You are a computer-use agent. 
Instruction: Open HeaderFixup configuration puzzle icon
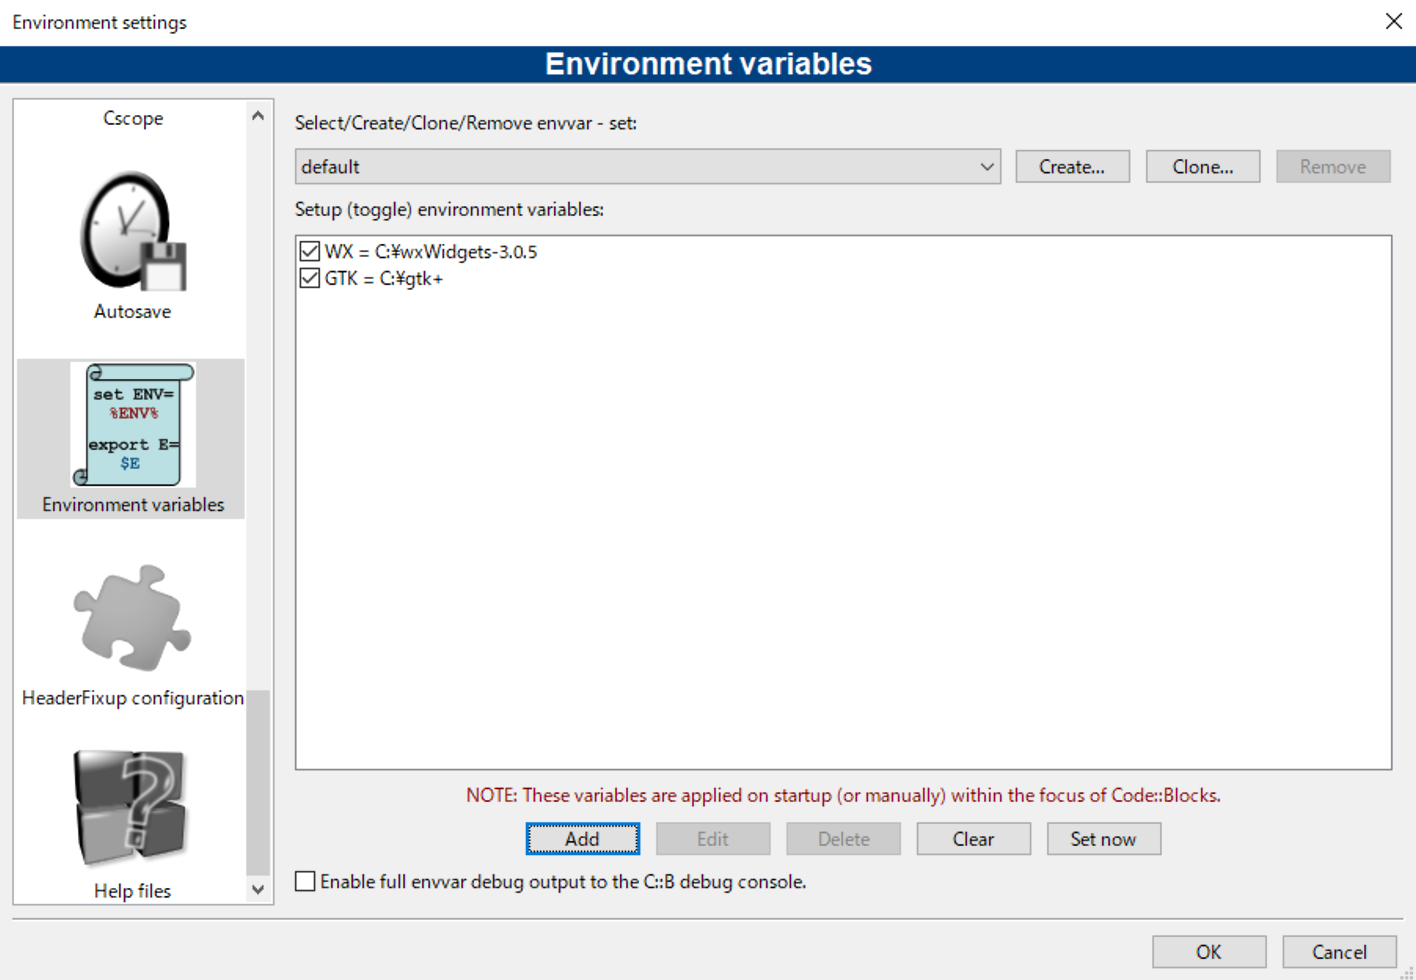click(132, 618)
